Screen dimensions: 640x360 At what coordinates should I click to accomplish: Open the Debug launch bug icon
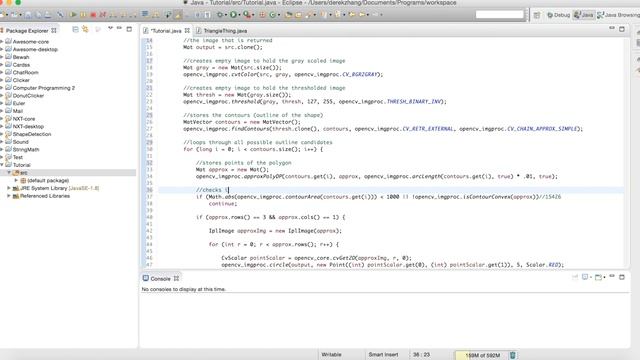(220, 15)
